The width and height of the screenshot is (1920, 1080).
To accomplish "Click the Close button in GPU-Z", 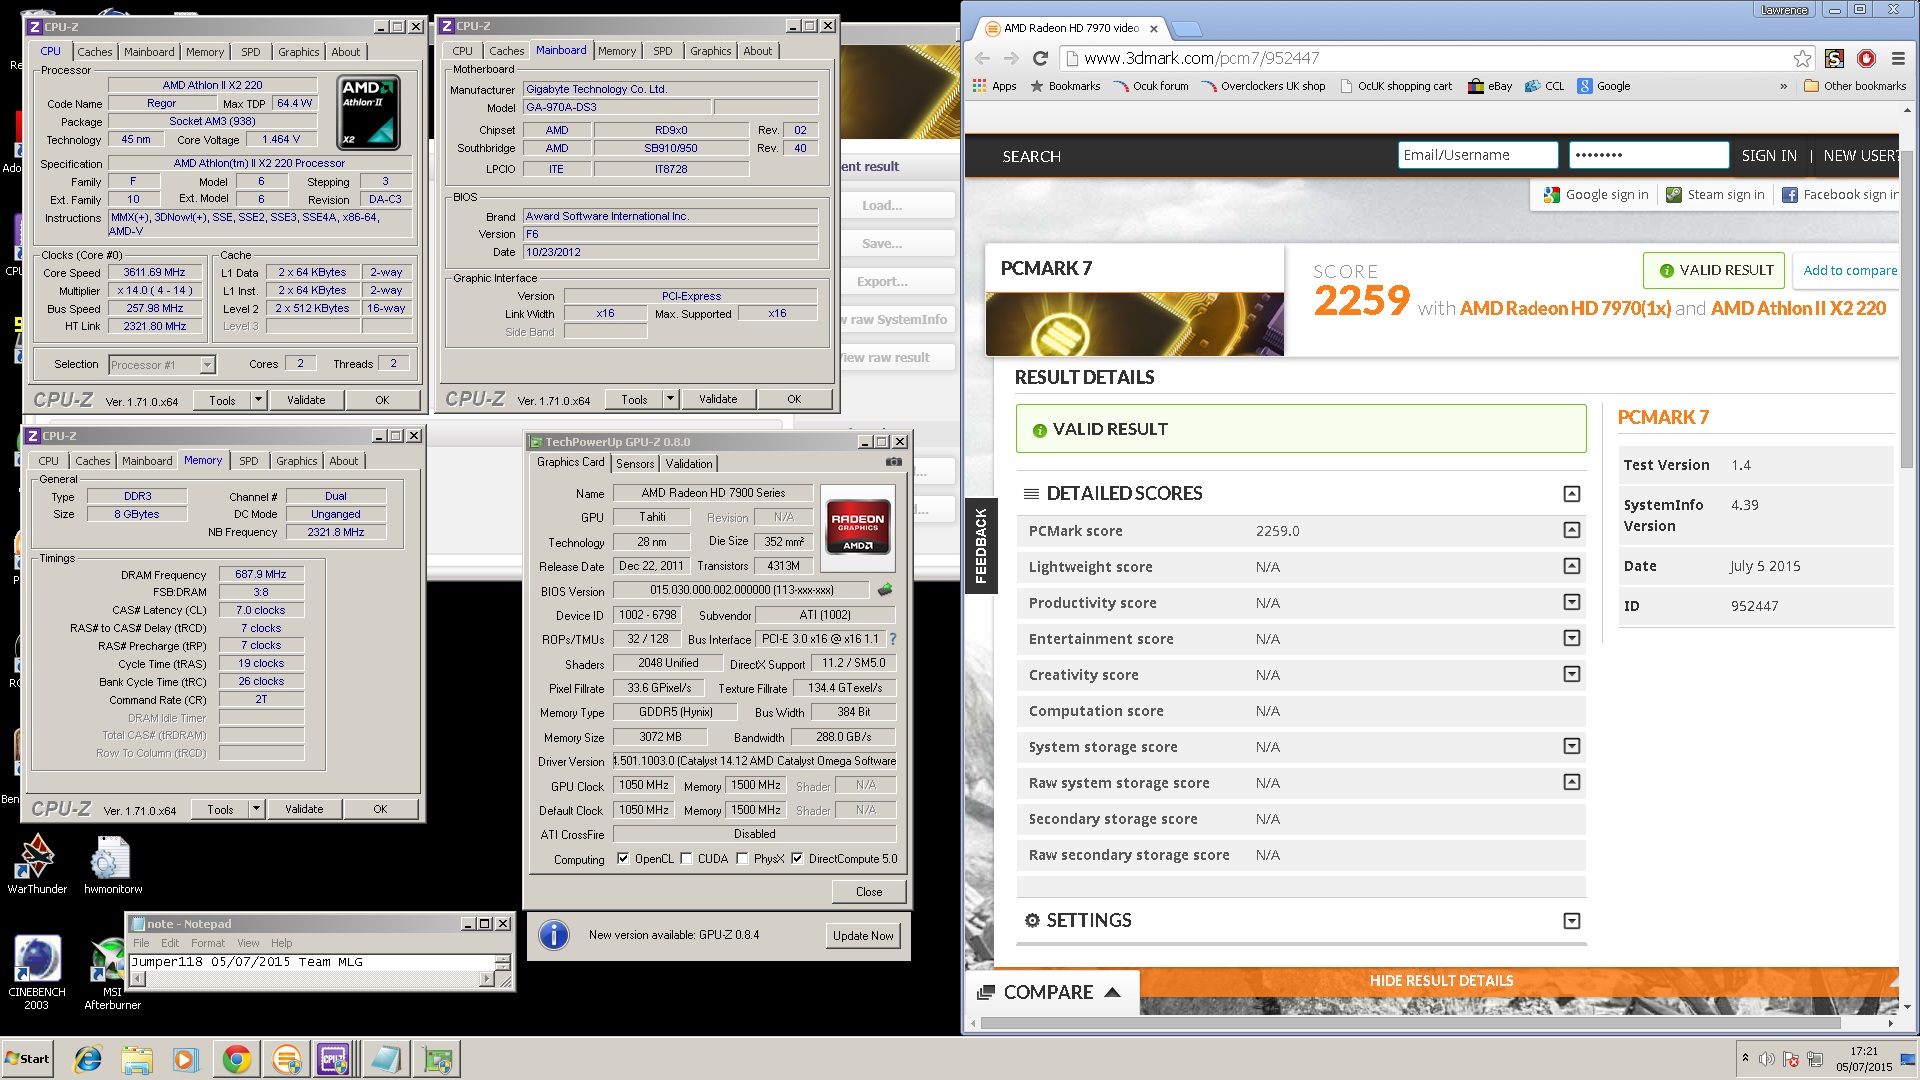I will tap(869, 892).
